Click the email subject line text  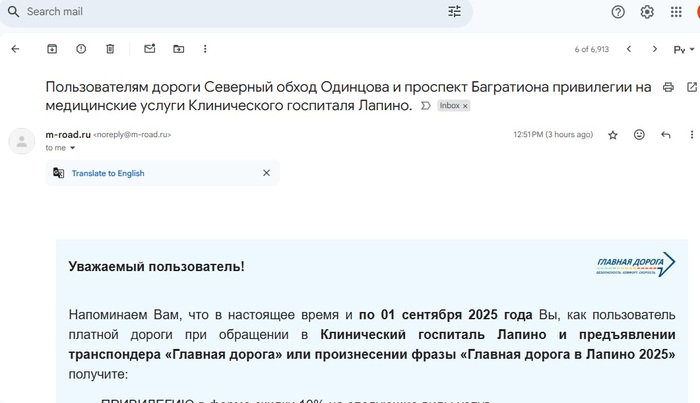tap(348, 96)
